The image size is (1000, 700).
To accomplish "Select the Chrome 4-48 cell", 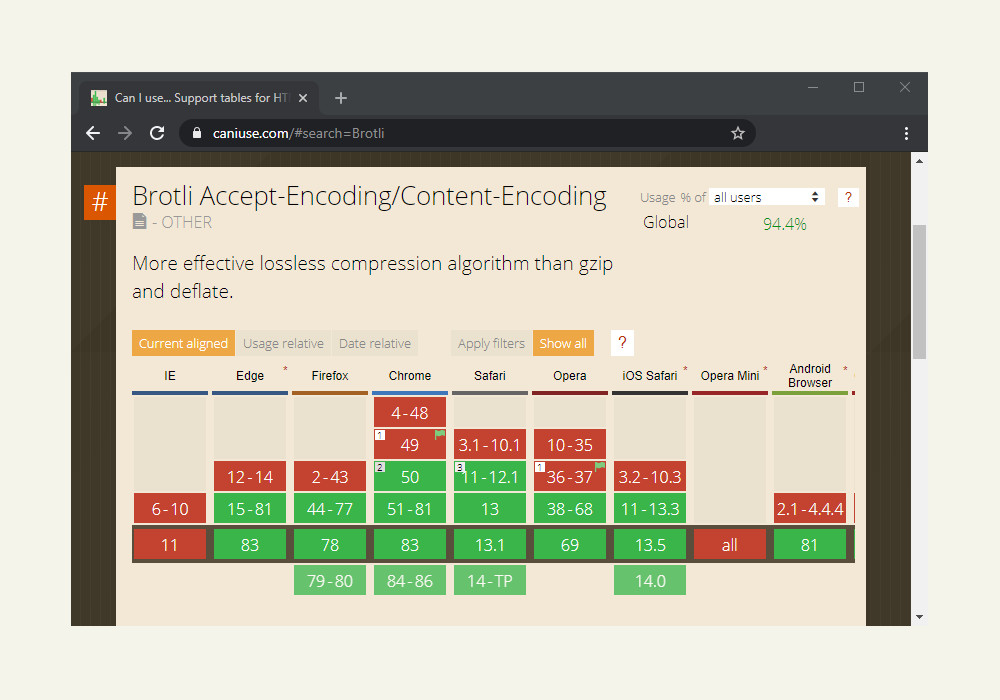I will (410, 412).
